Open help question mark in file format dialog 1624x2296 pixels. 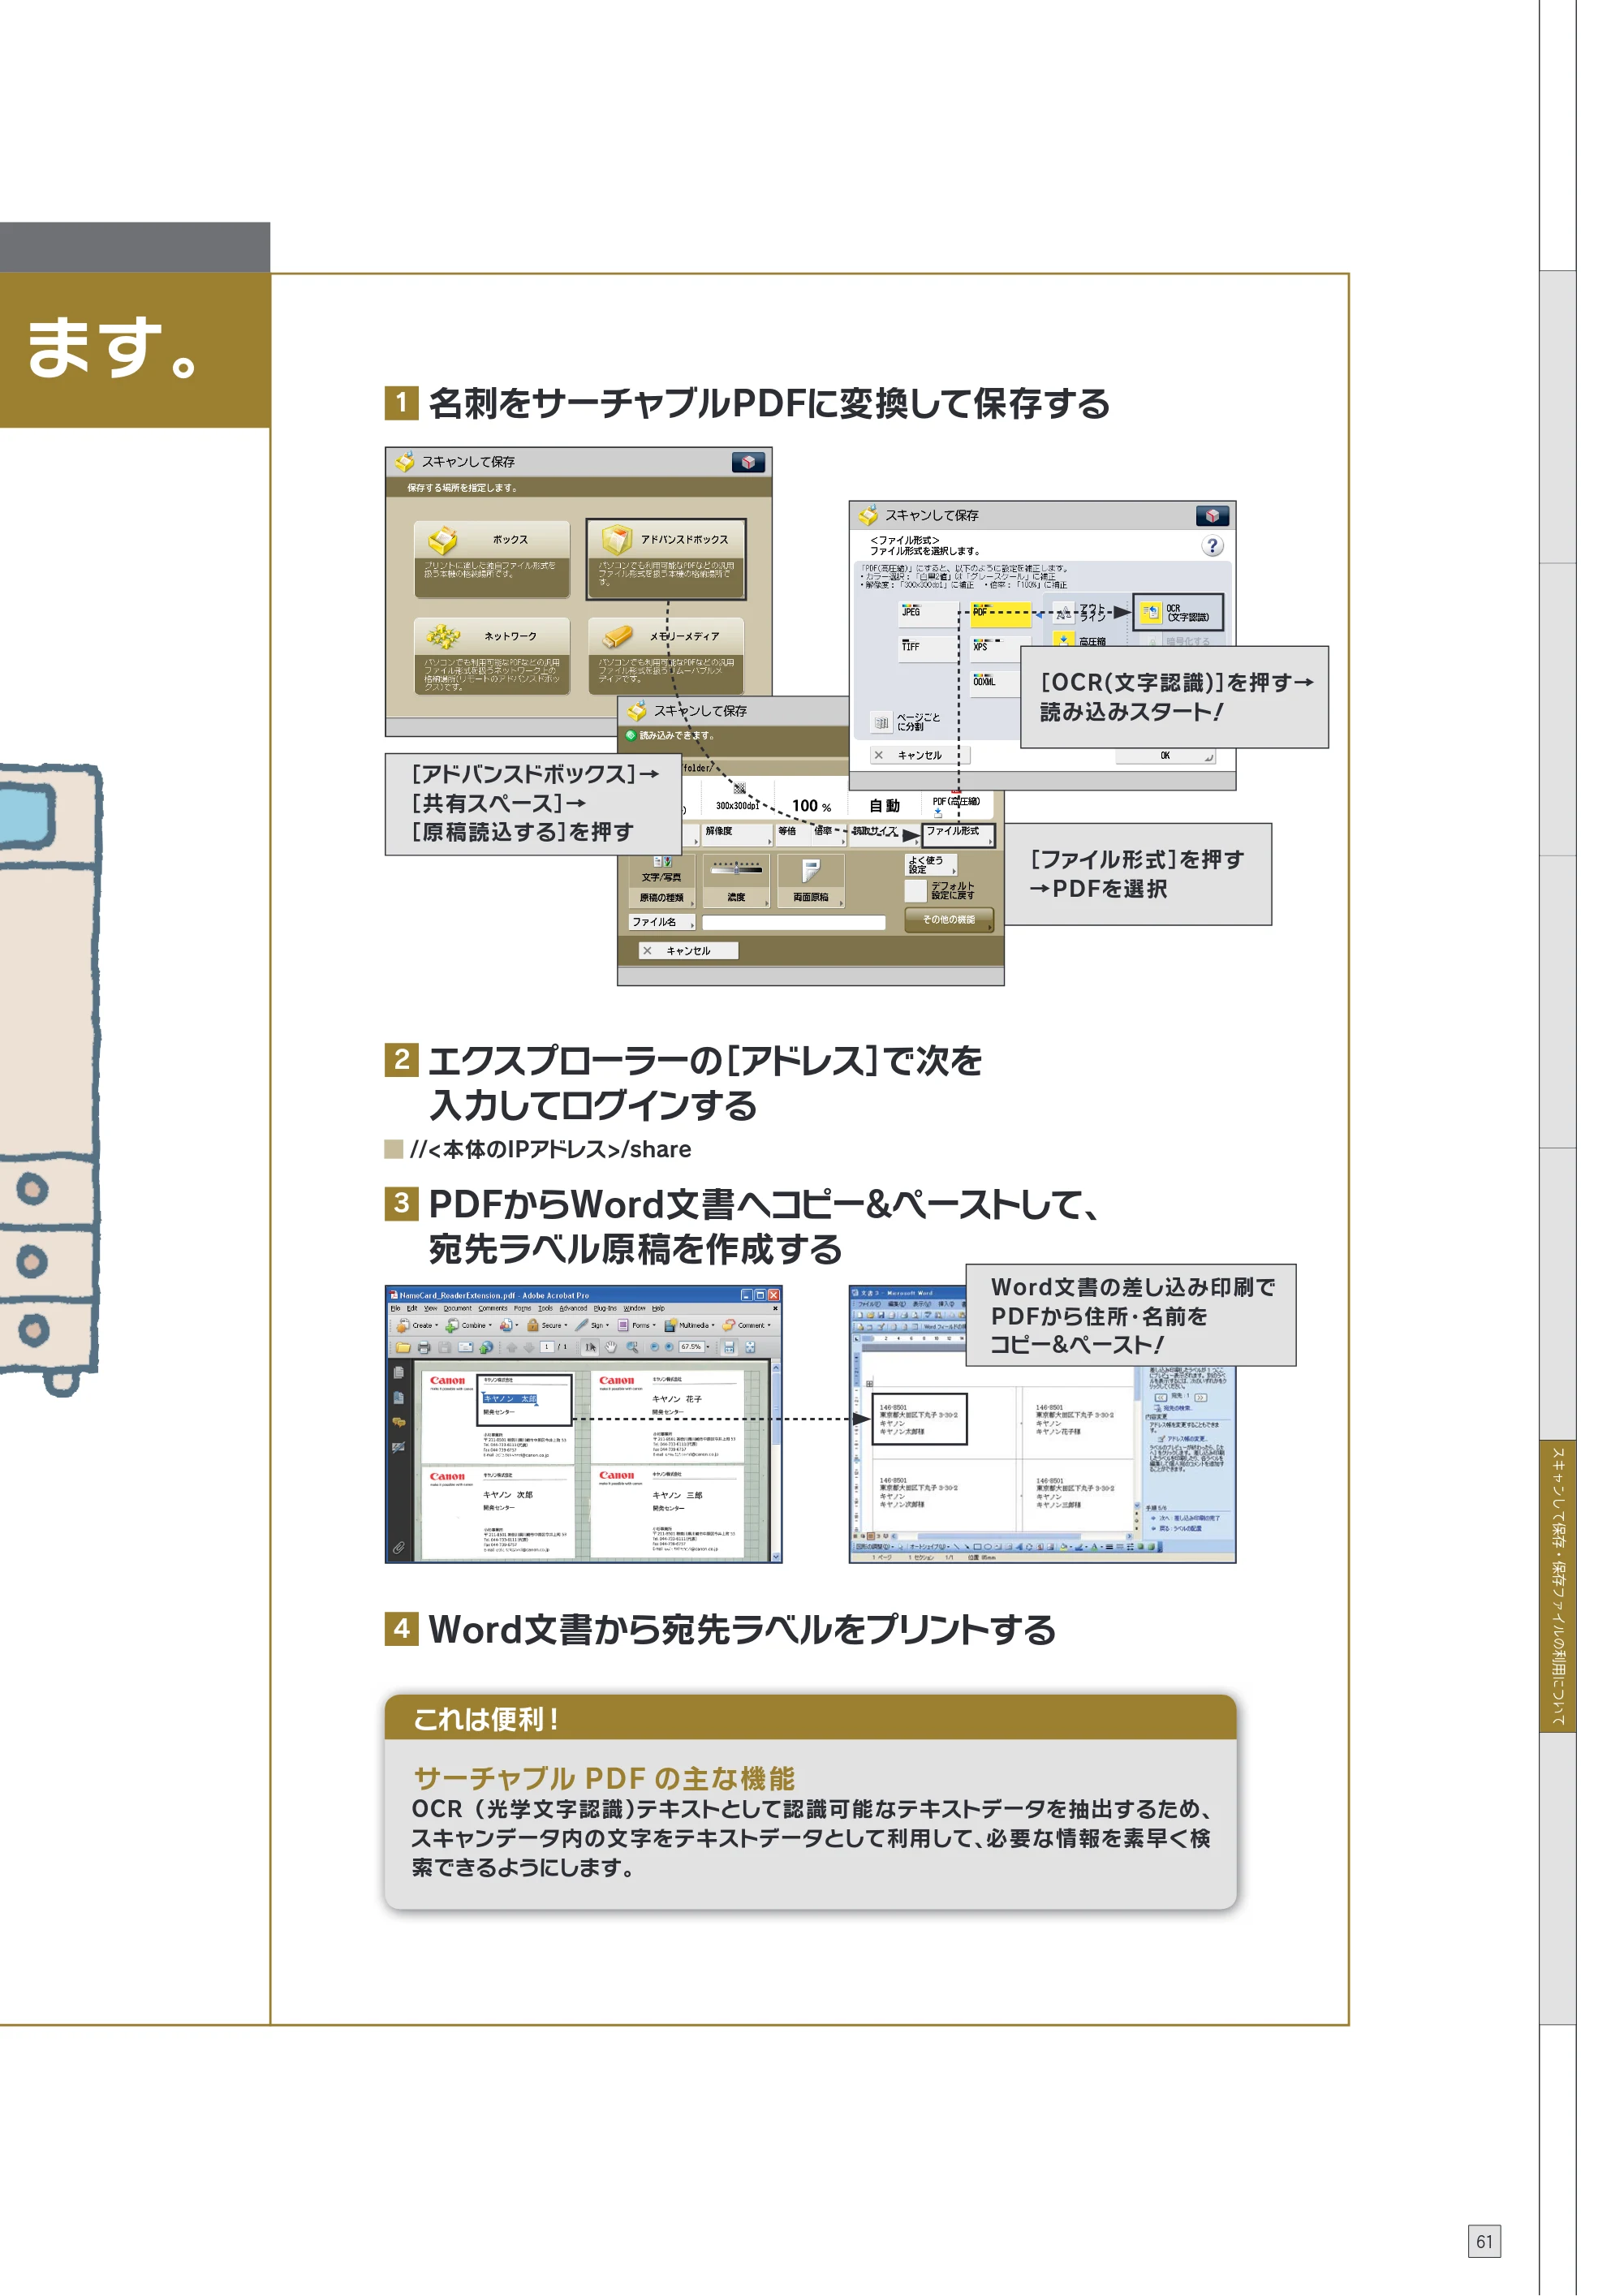1213,546
